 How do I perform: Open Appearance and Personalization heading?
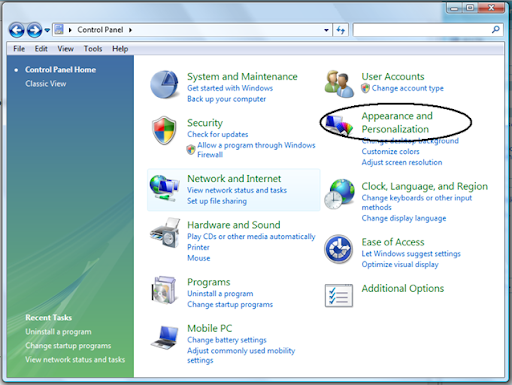pos(397,122)
